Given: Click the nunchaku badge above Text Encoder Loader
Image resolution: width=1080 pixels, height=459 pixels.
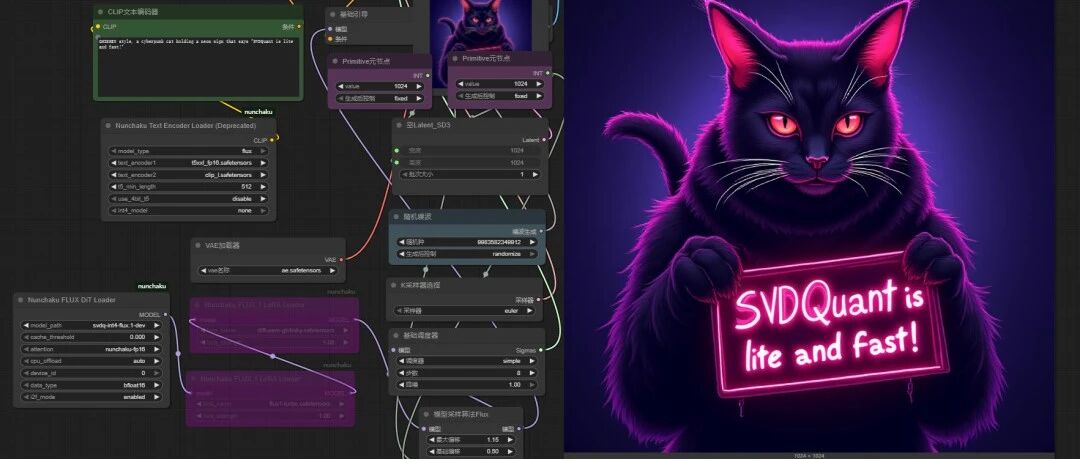Looking at the screenshot, I should [258, 111].
